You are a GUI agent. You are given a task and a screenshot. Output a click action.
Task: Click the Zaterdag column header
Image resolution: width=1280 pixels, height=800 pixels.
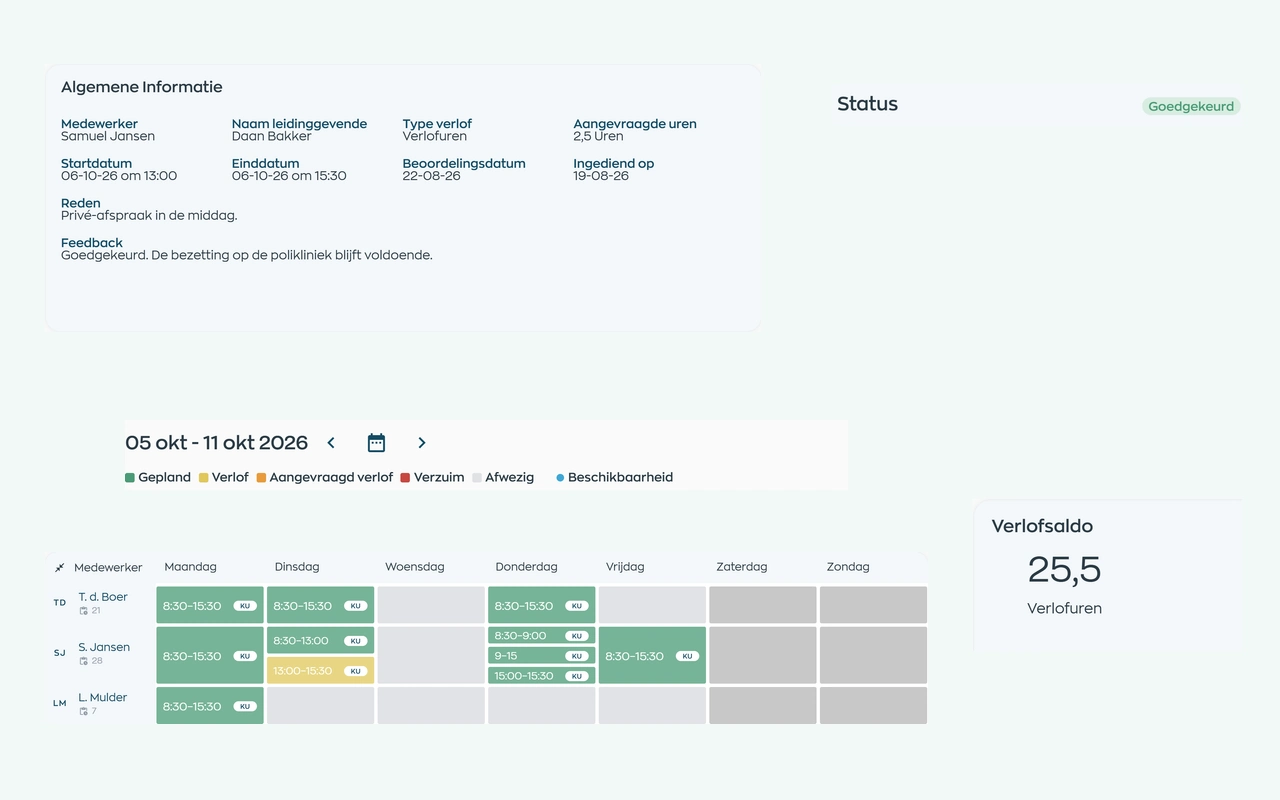point(742,567)
